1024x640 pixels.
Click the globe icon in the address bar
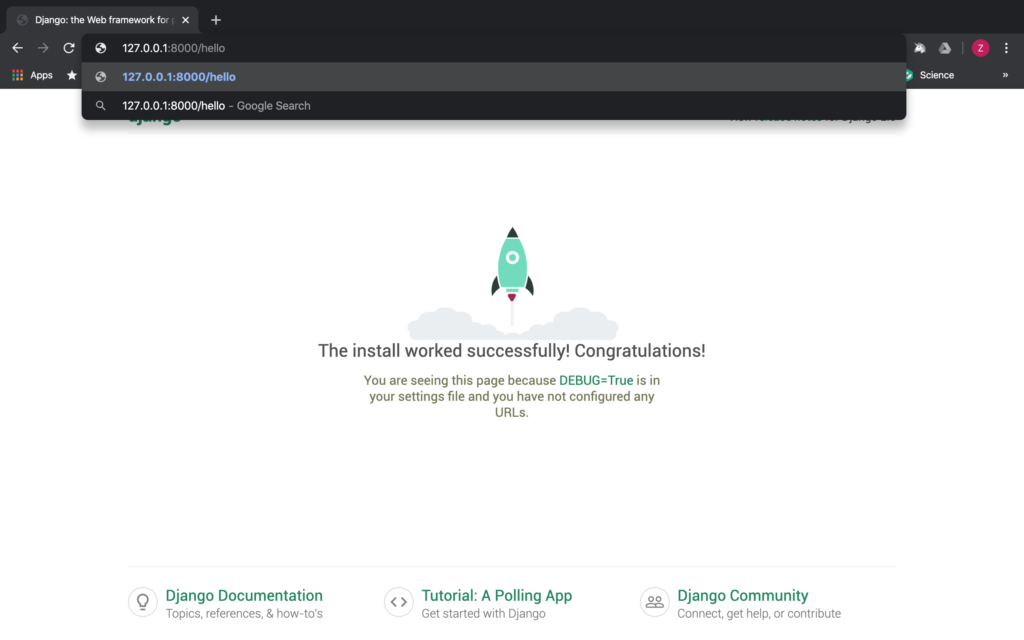pos(101,48)
